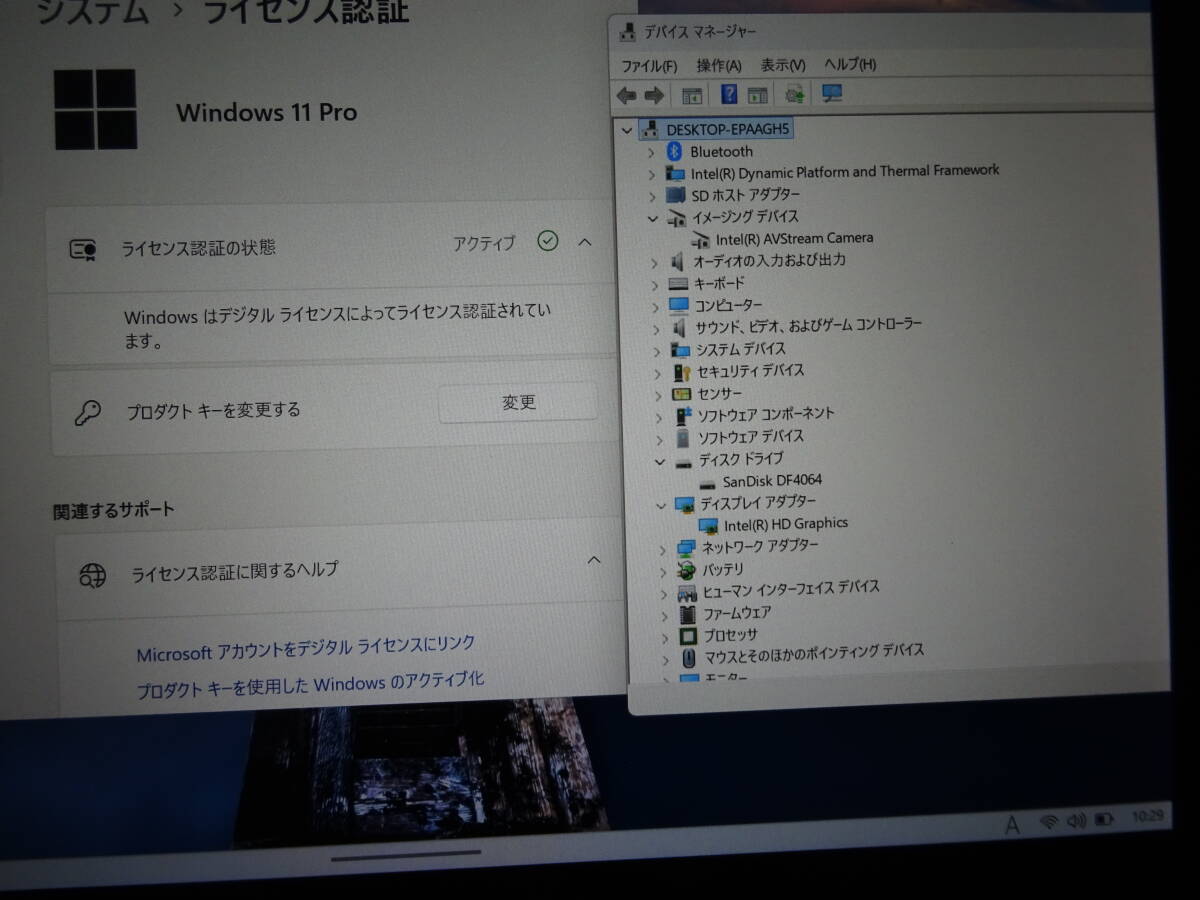Open the 表示(V) menu
Image resolution: width=1200 pixels, height=900 pixels.
(x=783, y=65)
